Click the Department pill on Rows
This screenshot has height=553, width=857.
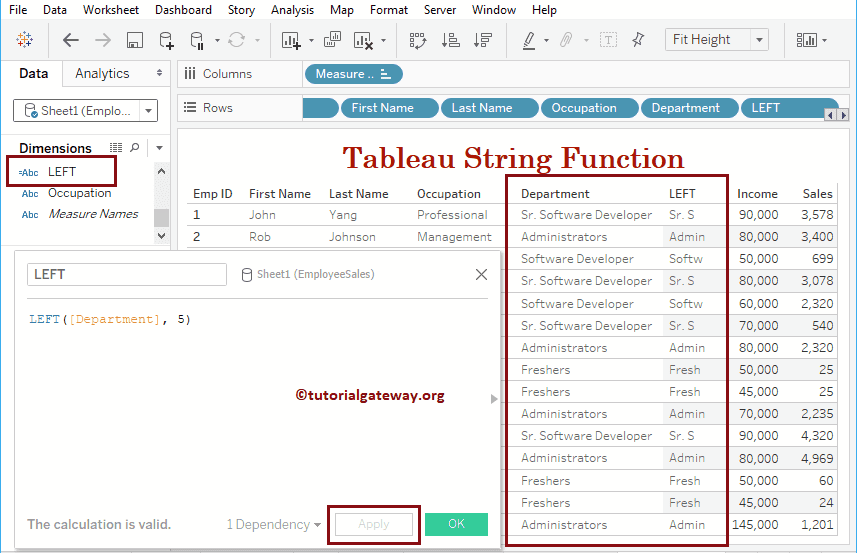(690, 108)
